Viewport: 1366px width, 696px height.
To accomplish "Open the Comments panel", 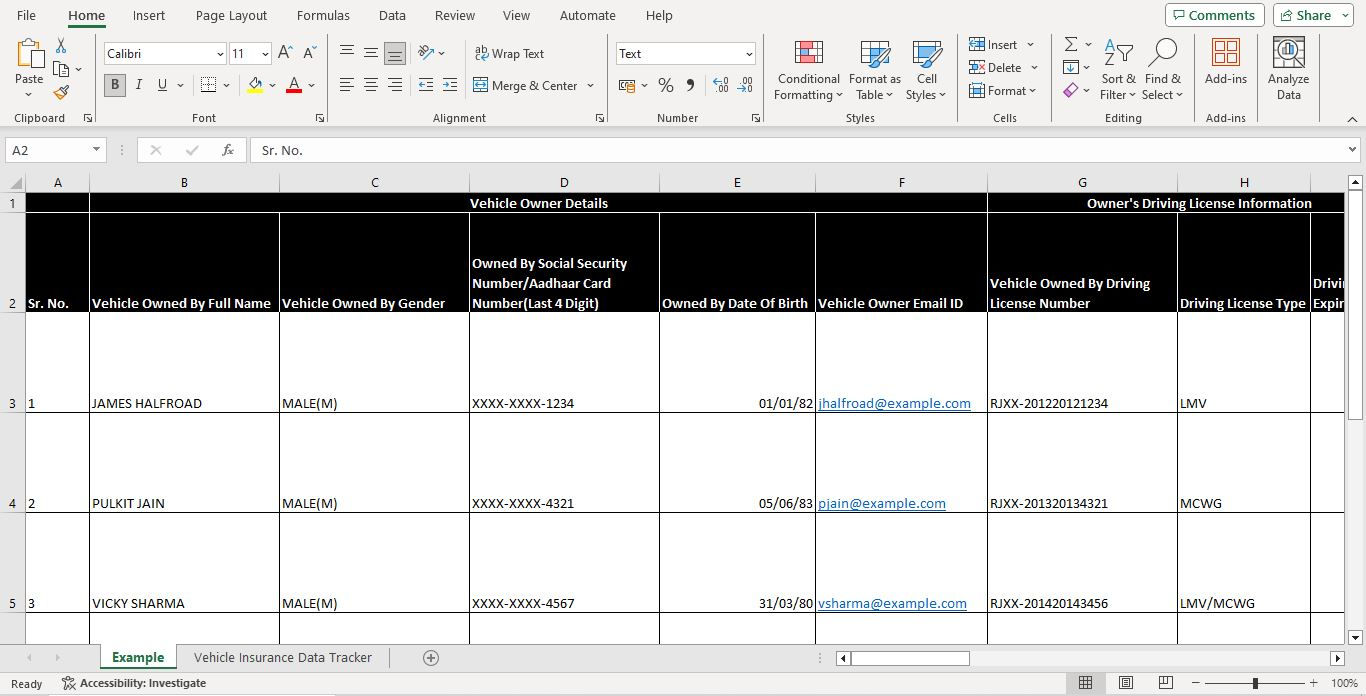I will pyautogui.click(x=1213, y=15).
